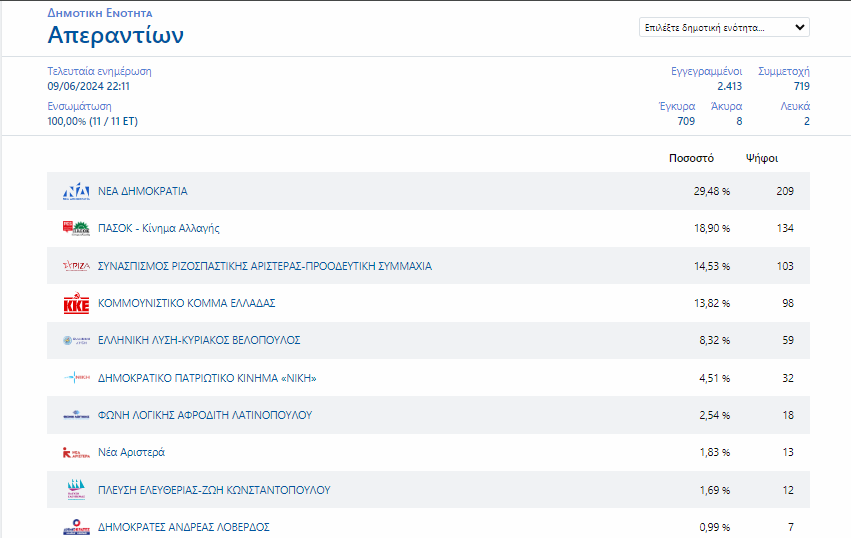This screenshot has height=538, width=851.
Task: Open ΠΑΣΟΚ - Κίνημα Αλλαγής party name
Action: pos(158,229)
